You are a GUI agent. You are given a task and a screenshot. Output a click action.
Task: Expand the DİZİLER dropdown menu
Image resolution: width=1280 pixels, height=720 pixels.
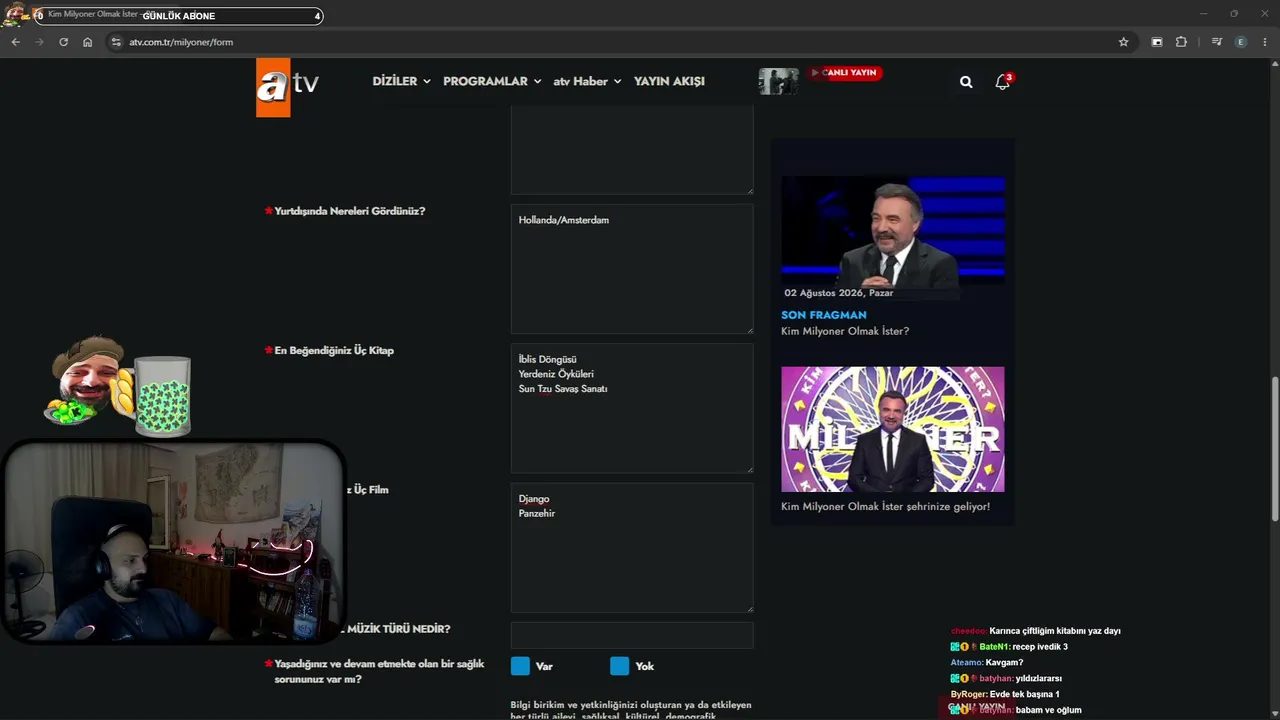pos(401,81)
